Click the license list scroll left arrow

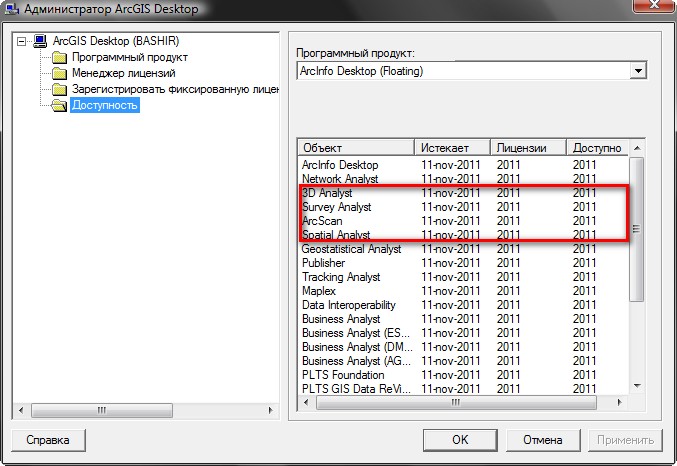307,403
